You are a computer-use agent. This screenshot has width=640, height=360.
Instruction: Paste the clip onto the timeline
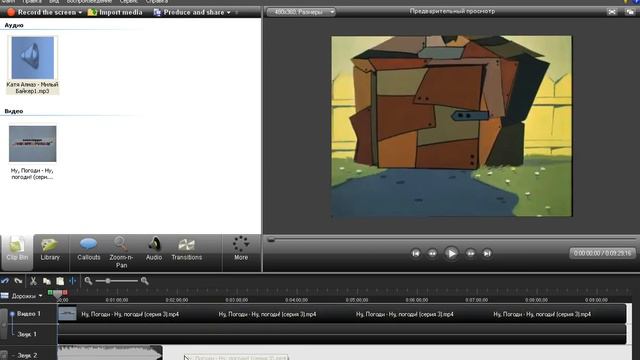(x=60, y=281)
